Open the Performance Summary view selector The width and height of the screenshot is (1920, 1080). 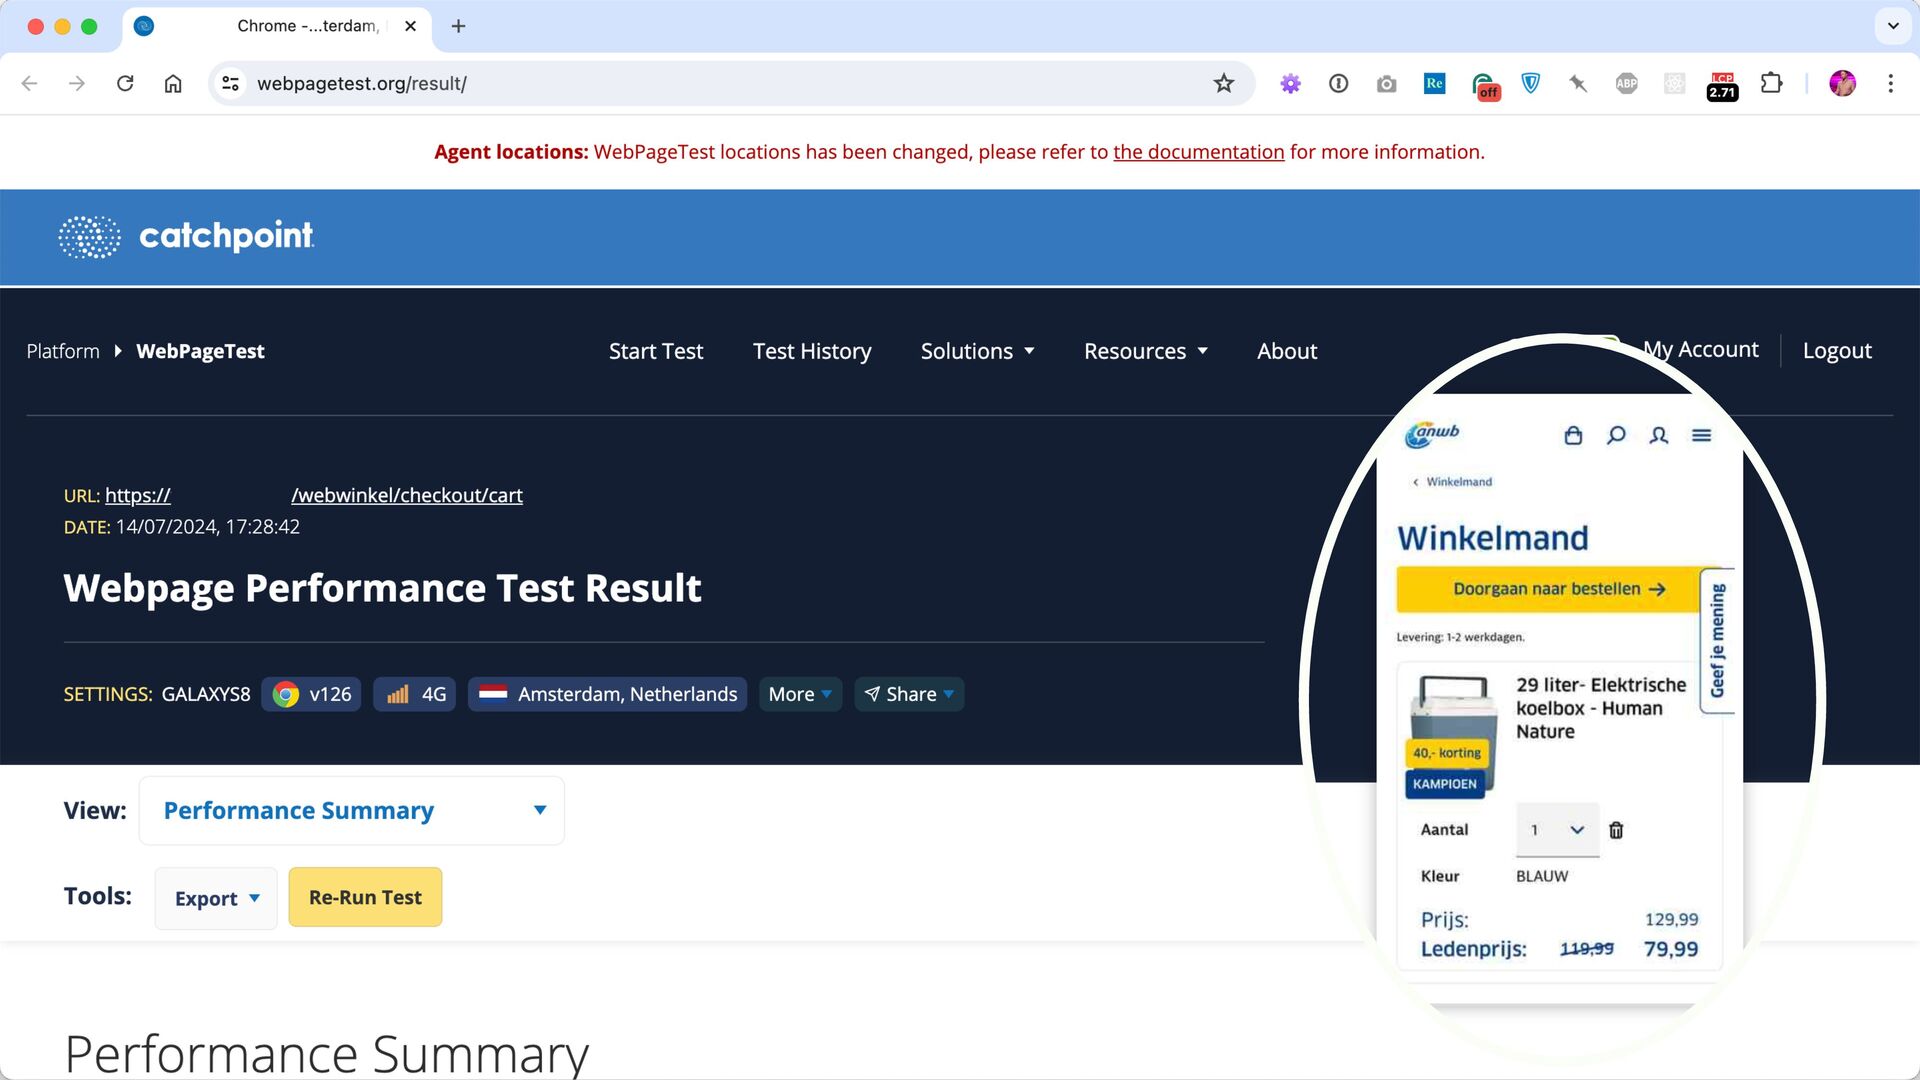(352, 810)
